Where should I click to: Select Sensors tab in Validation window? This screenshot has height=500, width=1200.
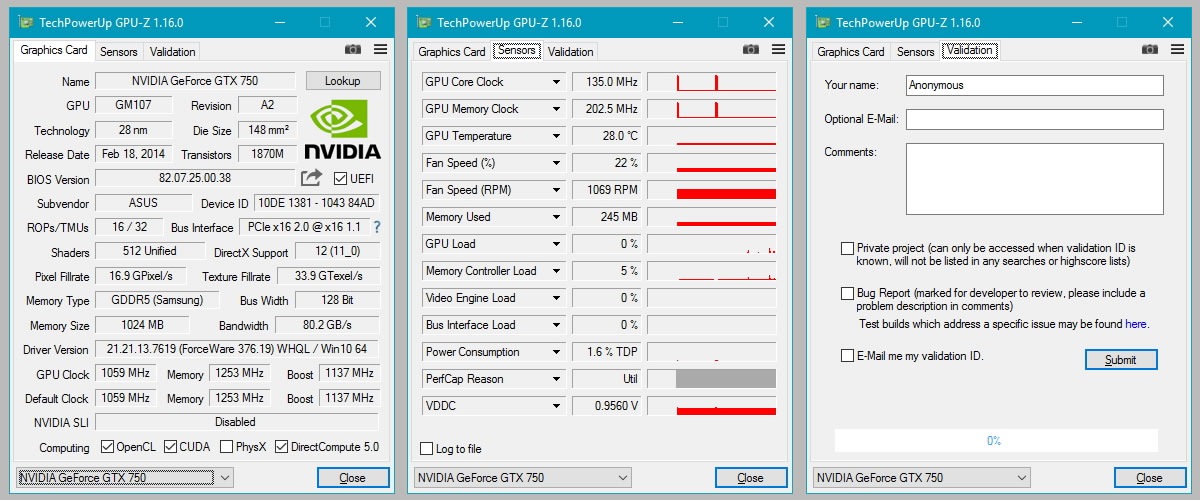tap(916, 51)
